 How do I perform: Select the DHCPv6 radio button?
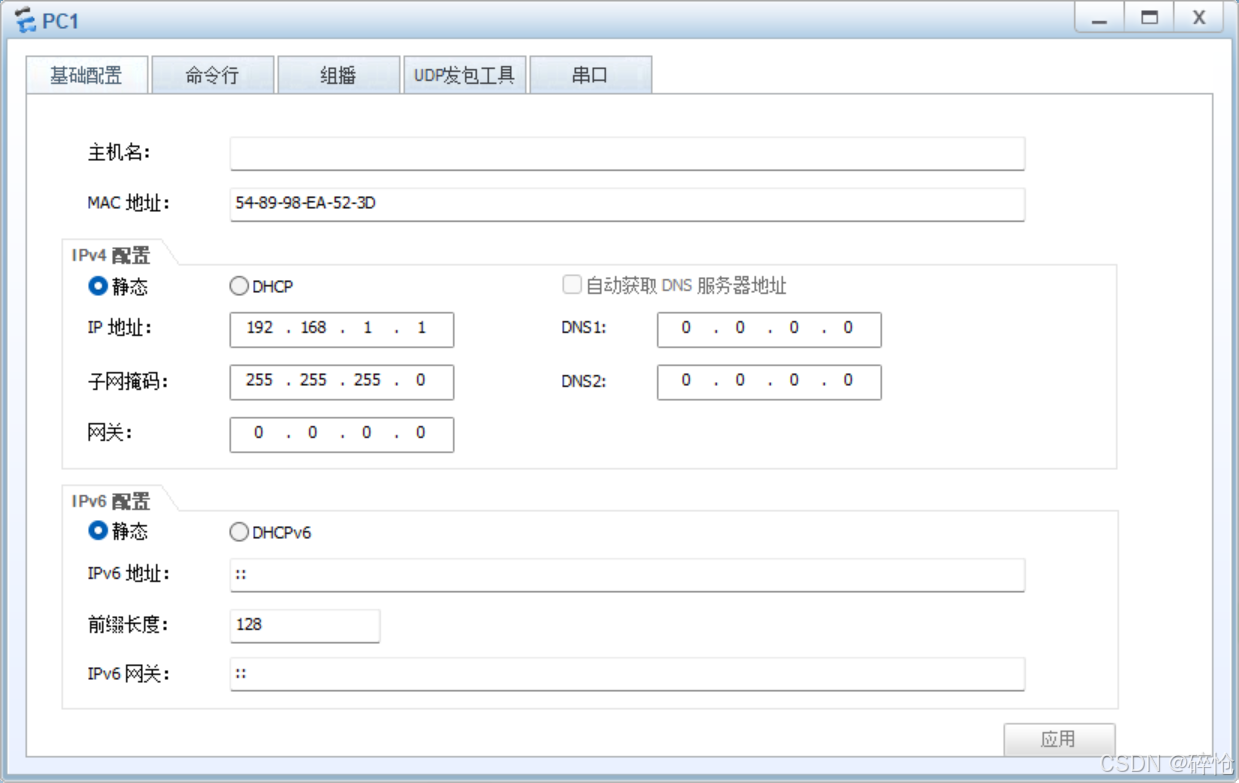tap(239, 532)
